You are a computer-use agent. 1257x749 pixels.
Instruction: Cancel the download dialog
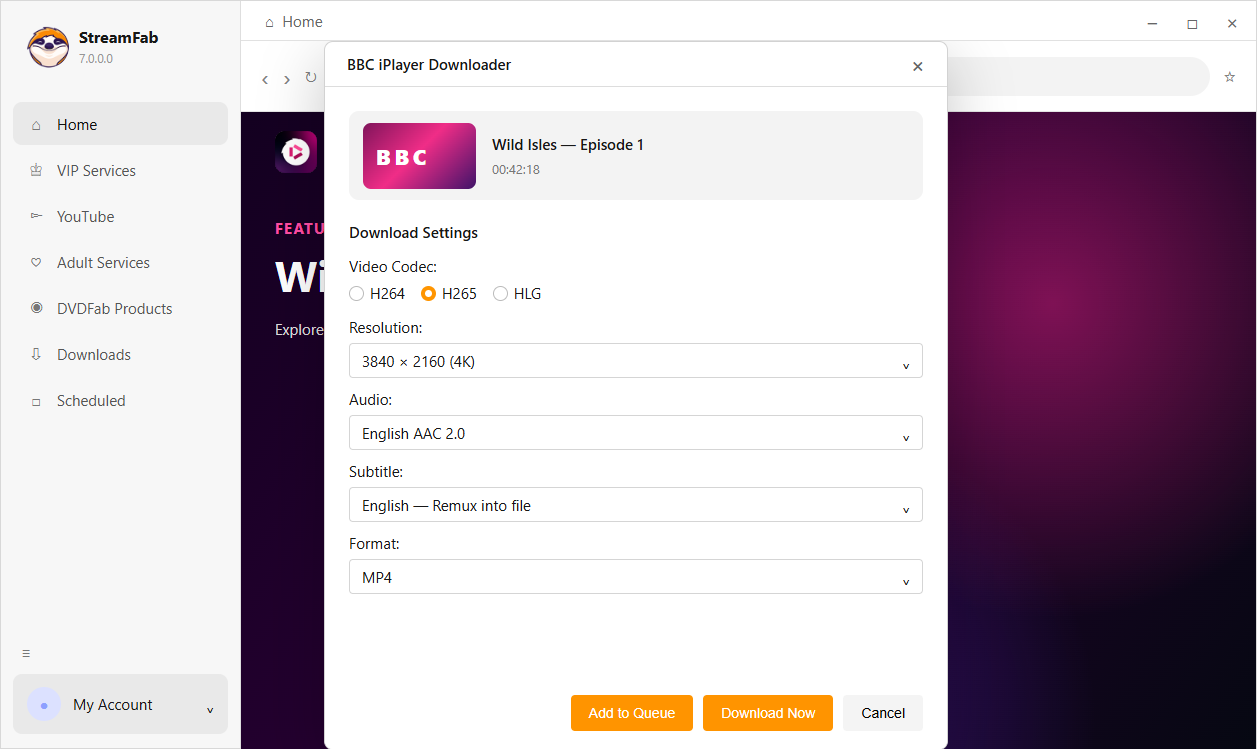(x=883, y=713)
